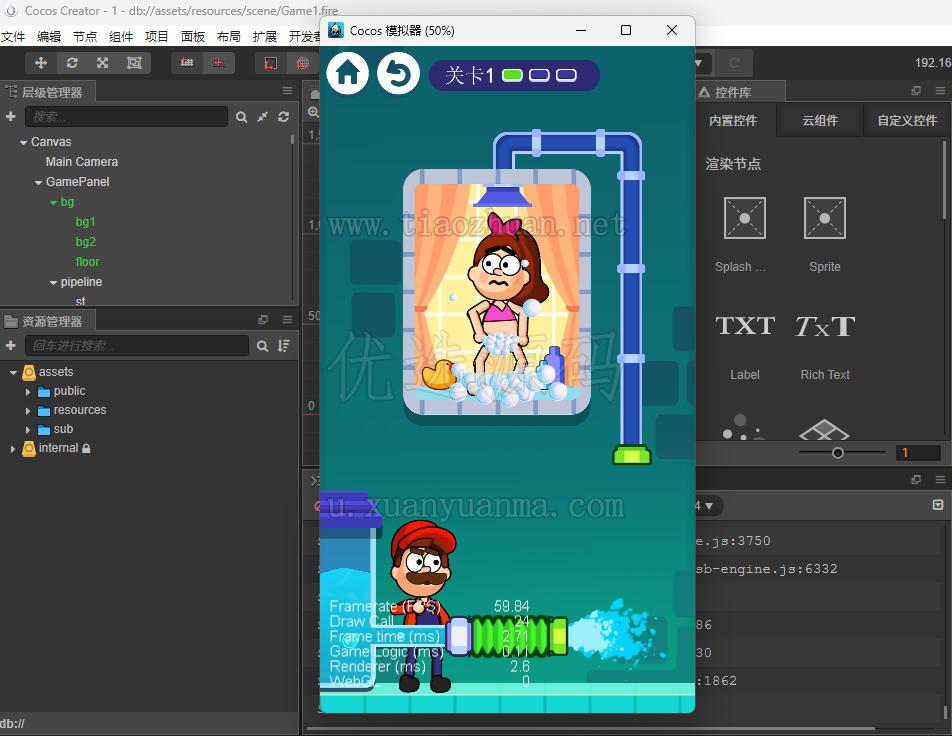
Task: Switch to 内置控件 tab
Action: click(x=733, y=120)
